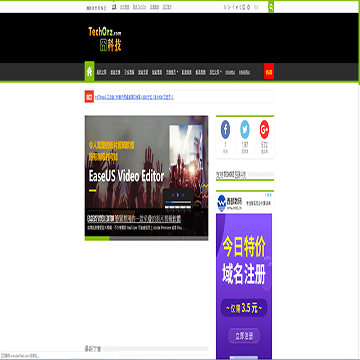Click the Facebook count of 1

(225, 145)
